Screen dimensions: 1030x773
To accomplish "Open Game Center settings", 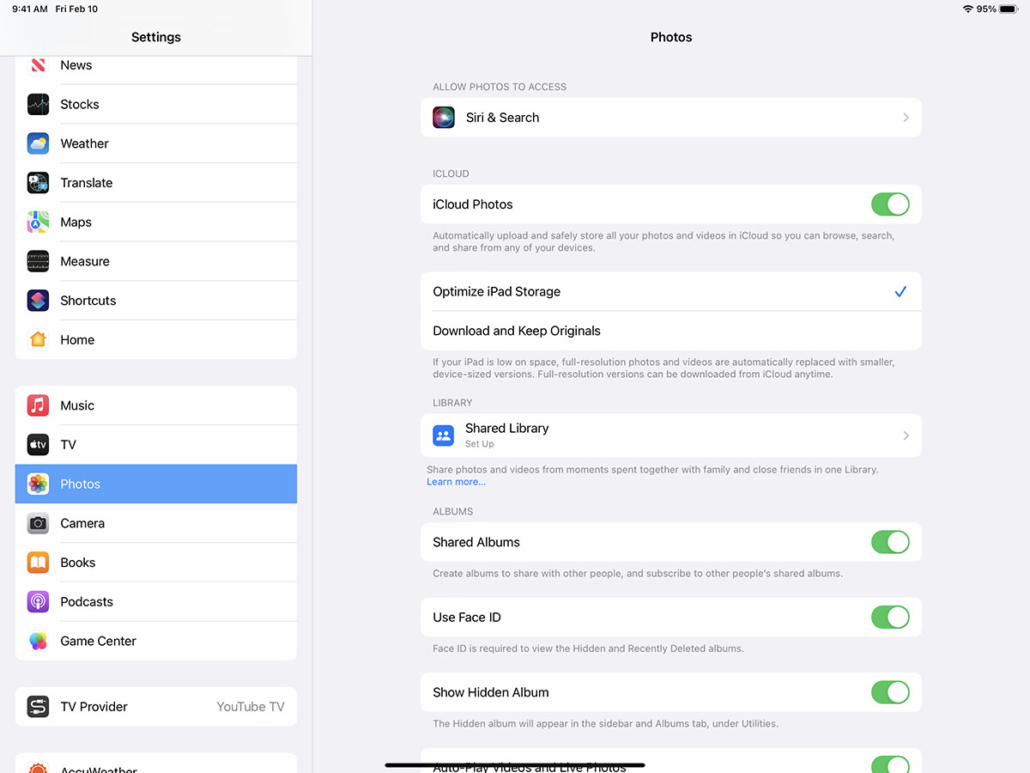I will coord(98,641).
